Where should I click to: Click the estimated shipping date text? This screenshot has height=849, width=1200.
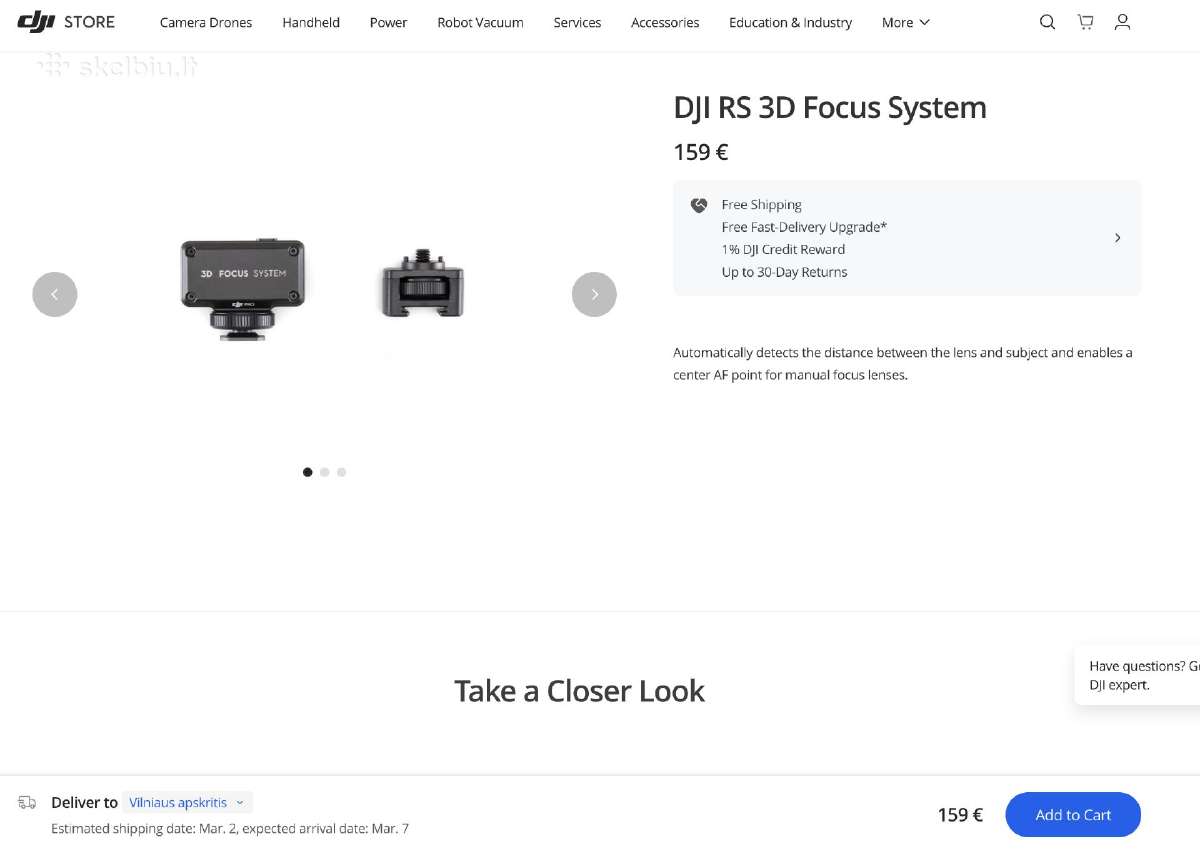230,828
